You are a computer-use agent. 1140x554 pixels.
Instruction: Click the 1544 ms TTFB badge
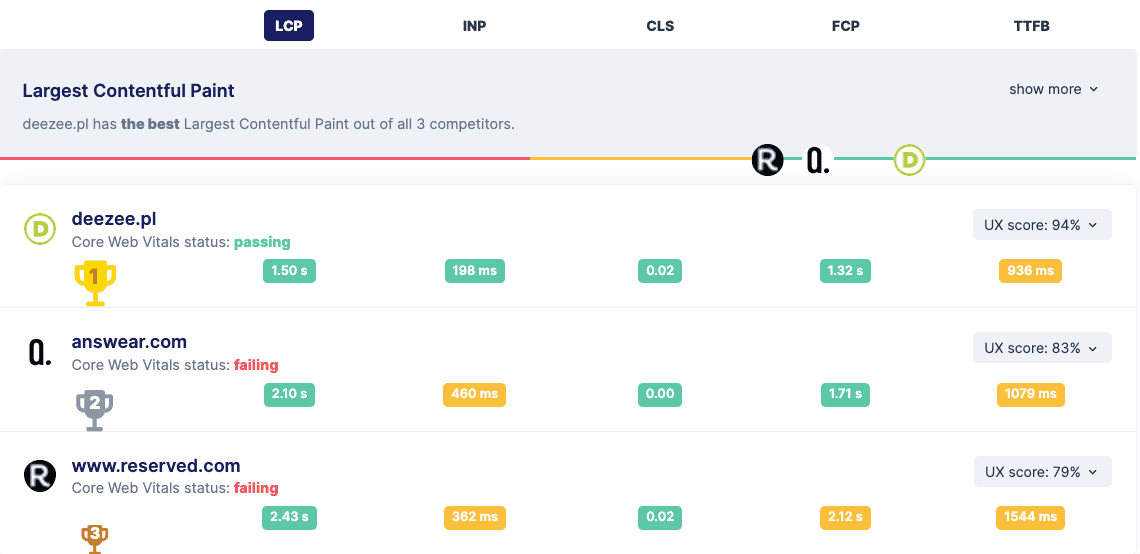point(1030,517)
